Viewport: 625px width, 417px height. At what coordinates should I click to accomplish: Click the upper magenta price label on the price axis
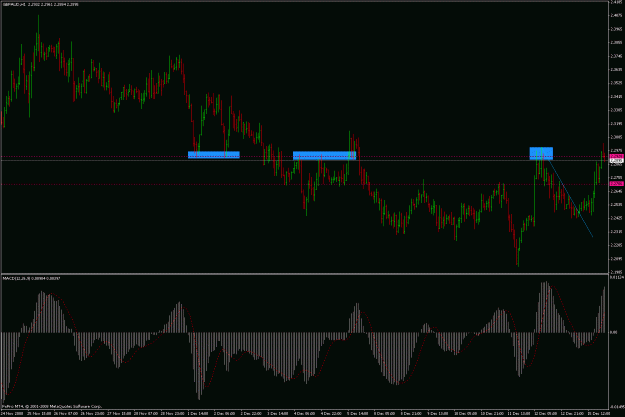point(616,156)
